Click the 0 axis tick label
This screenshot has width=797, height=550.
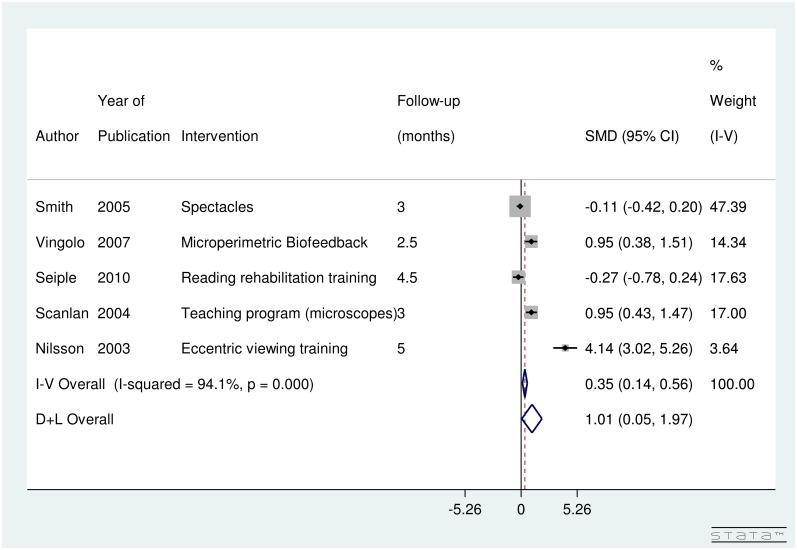click(x=521, y=509)
